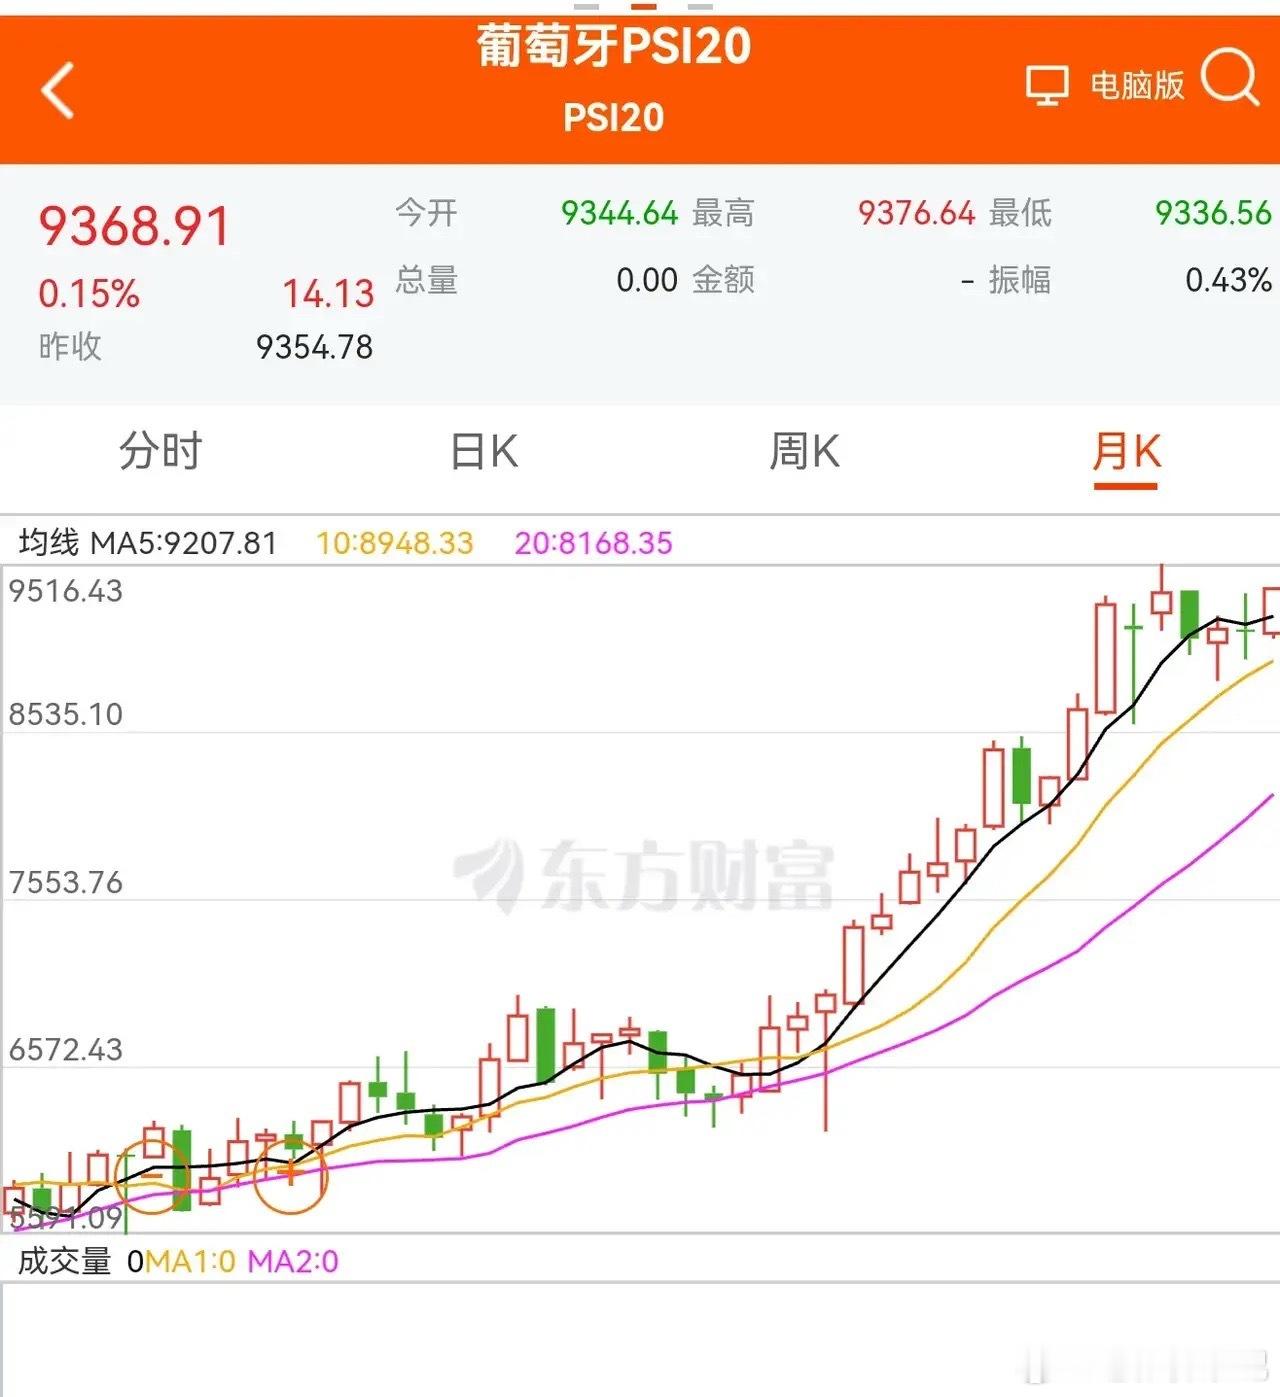Click the 今开 value 9344.64
1280x1397 pixels.
pyautogui.click(x=619, y=213)
